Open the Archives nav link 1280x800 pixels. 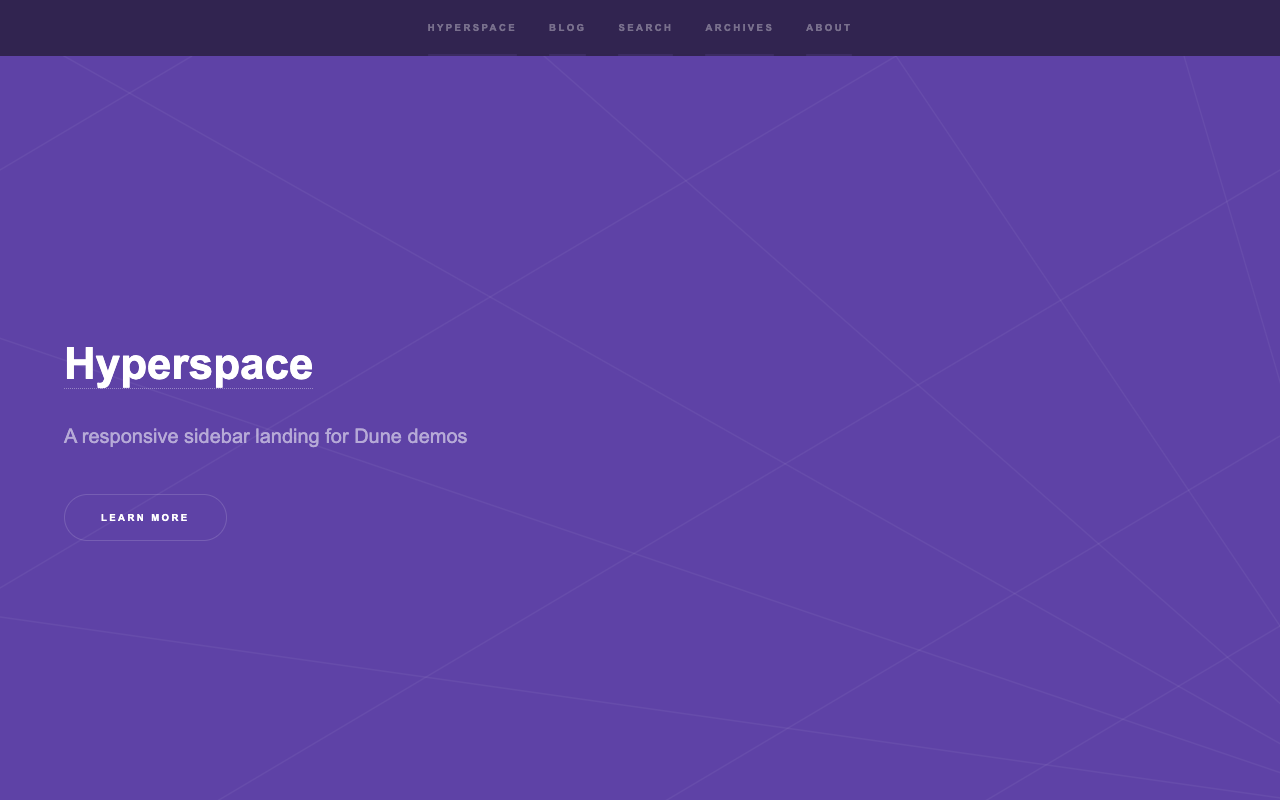(x=739, y=28)
